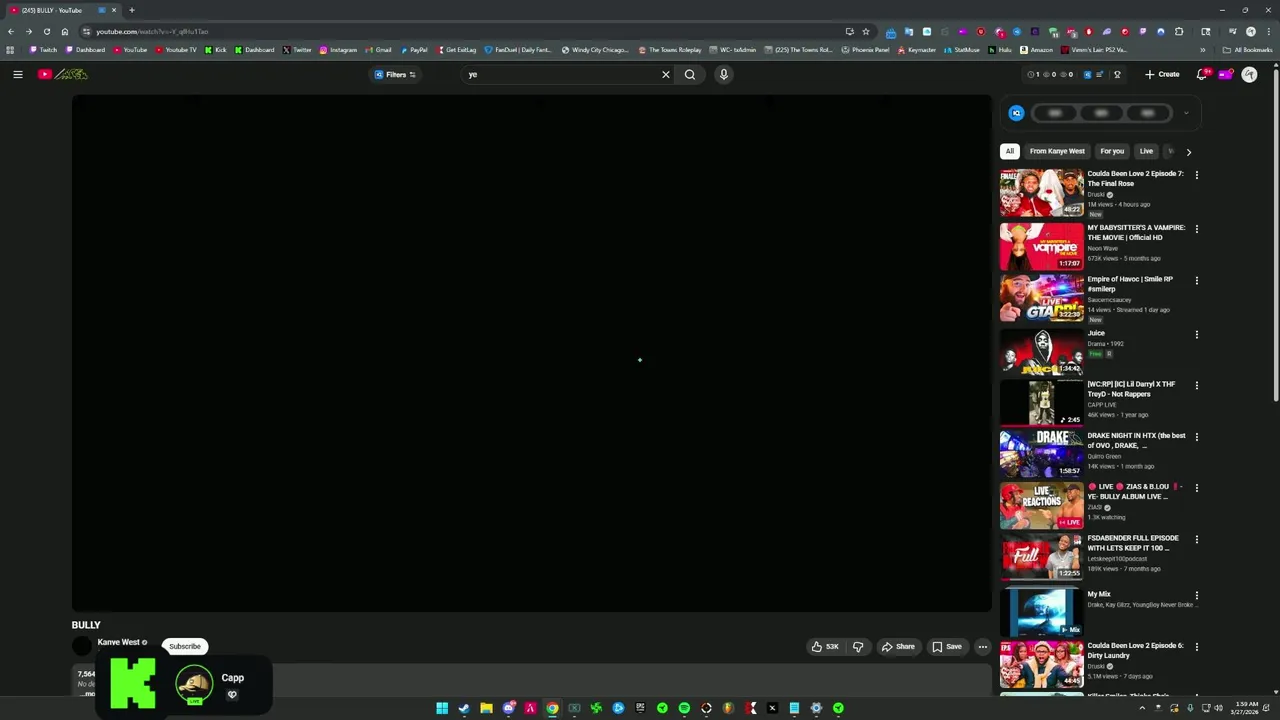Open options for FSDABENDER full episode
Viewport: 1280px width, 720px height.
tap(1196, 540)
